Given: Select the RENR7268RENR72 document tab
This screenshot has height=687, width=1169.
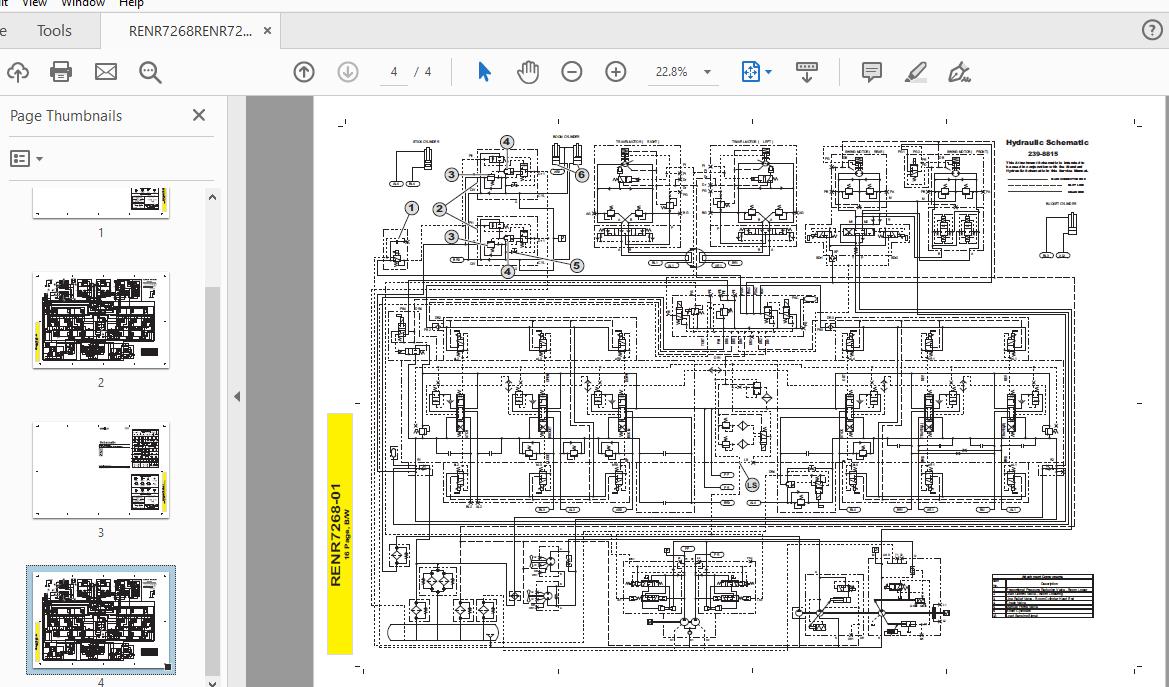Looking at the screenshot, I should click(x=190, y=31).
